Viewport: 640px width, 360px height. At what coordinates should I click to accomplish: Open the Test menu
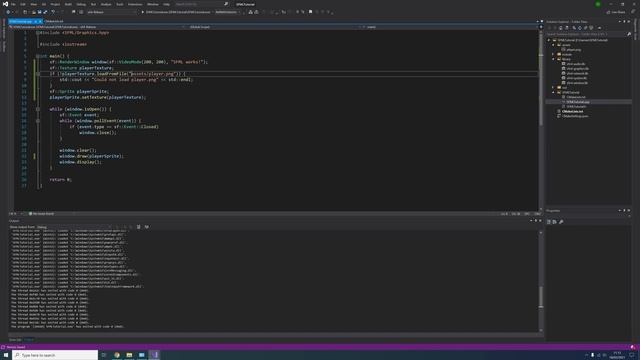click(x=93, y=4)
